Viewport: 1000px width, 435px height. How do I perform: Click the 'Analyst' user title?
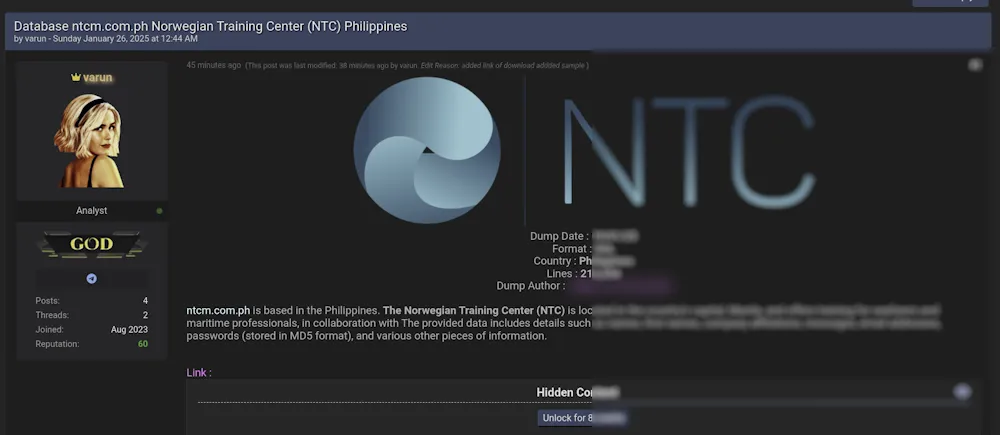92,210
